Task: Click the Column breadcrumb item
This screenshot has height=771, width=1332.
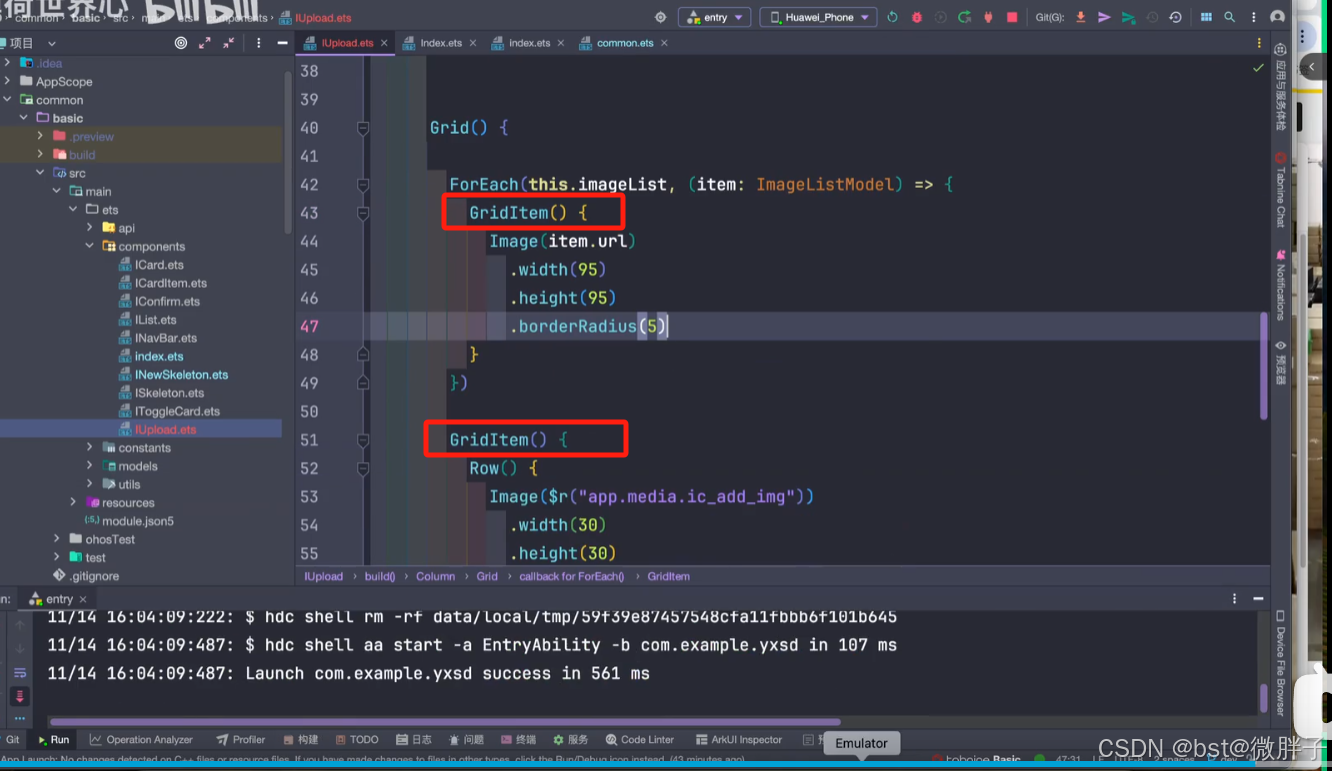Action: point(435,576)
